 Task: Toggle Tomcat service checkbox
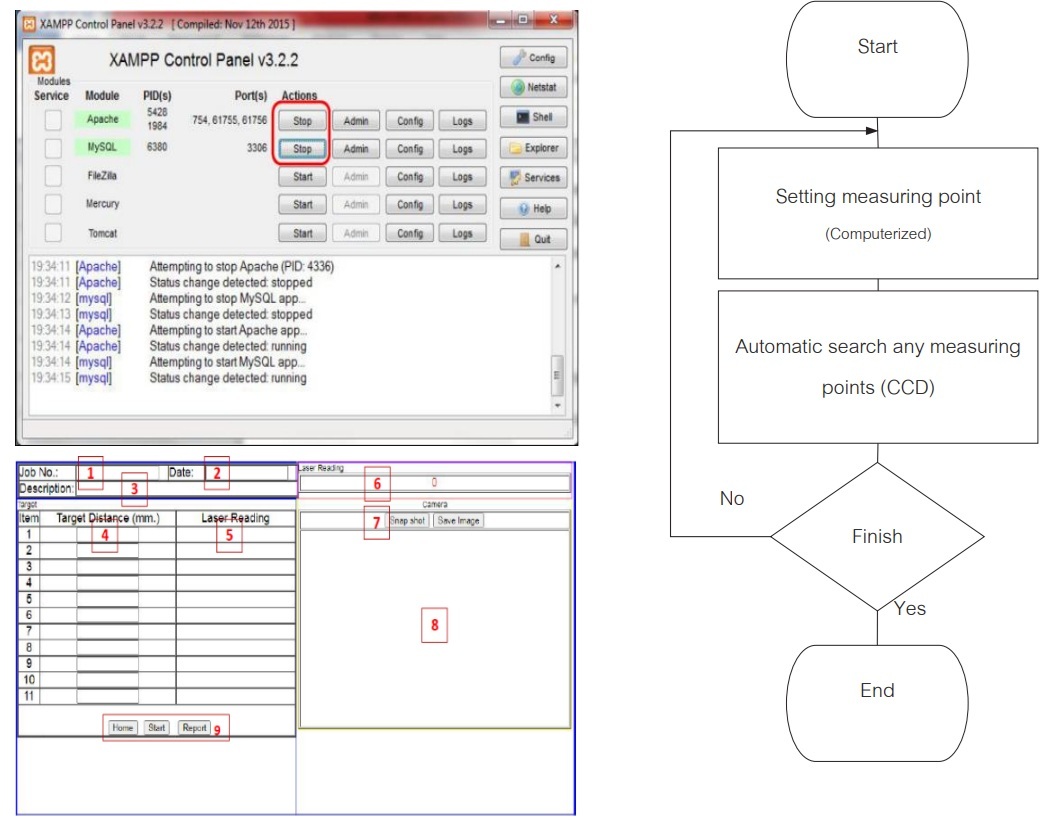(x=53, y=233)
